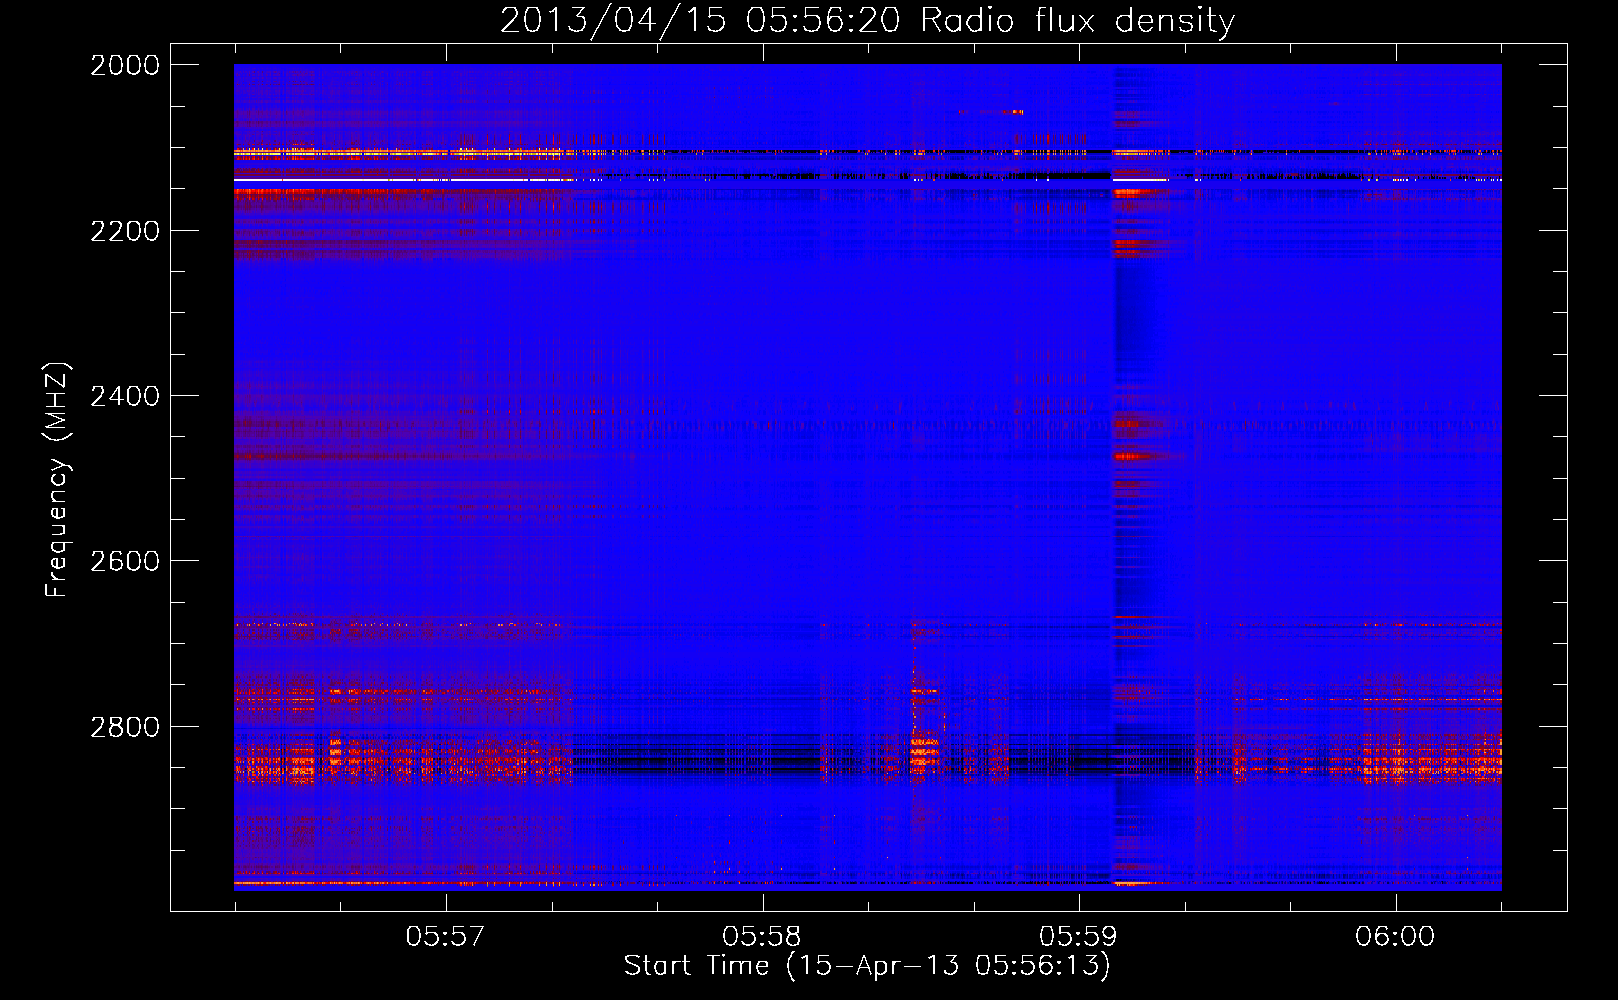Click the 05:57 time tick label
Viewport: 1618px width, 1000px height.
445,936
